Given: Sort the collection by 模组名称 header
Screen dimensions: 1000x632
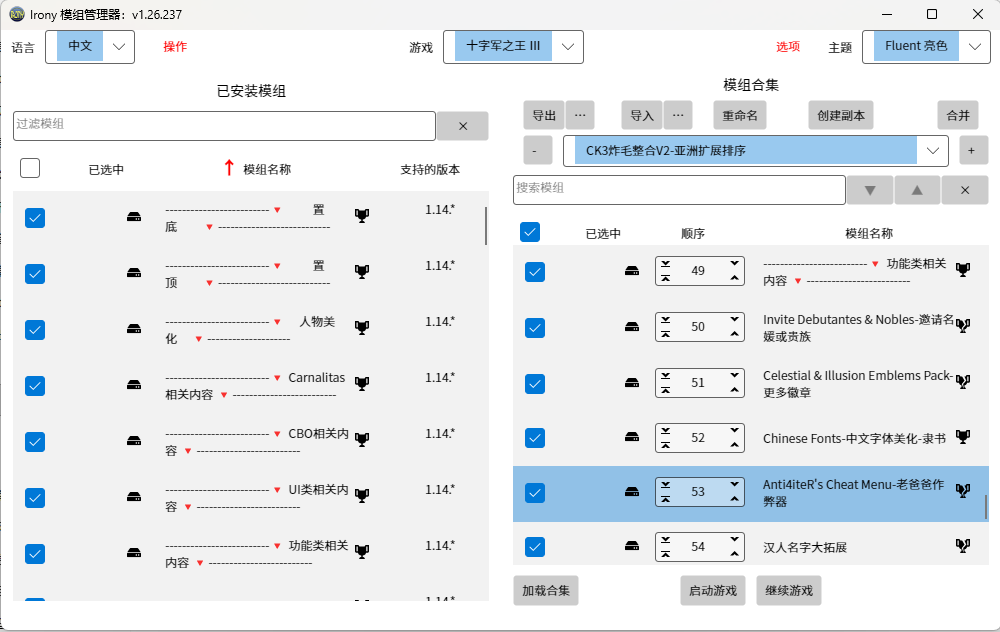Looking at the screenshot, I should 869,233.
